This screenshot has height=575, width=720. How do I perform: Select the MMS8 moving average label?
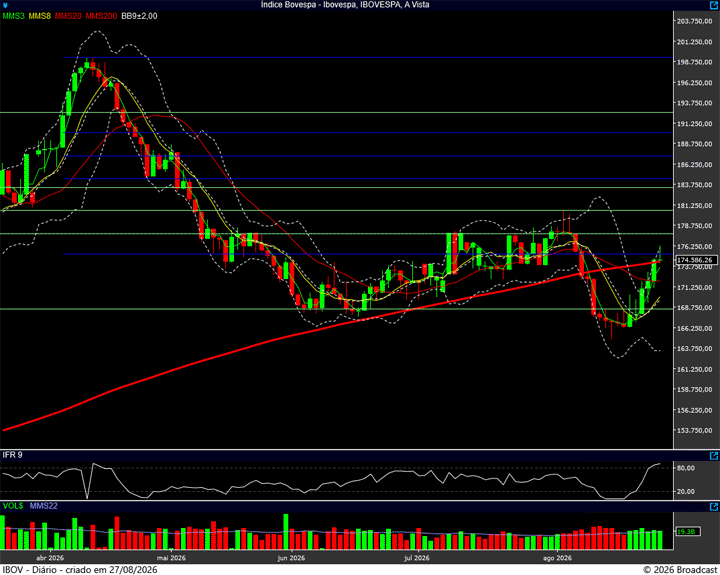tap(39, 16)
